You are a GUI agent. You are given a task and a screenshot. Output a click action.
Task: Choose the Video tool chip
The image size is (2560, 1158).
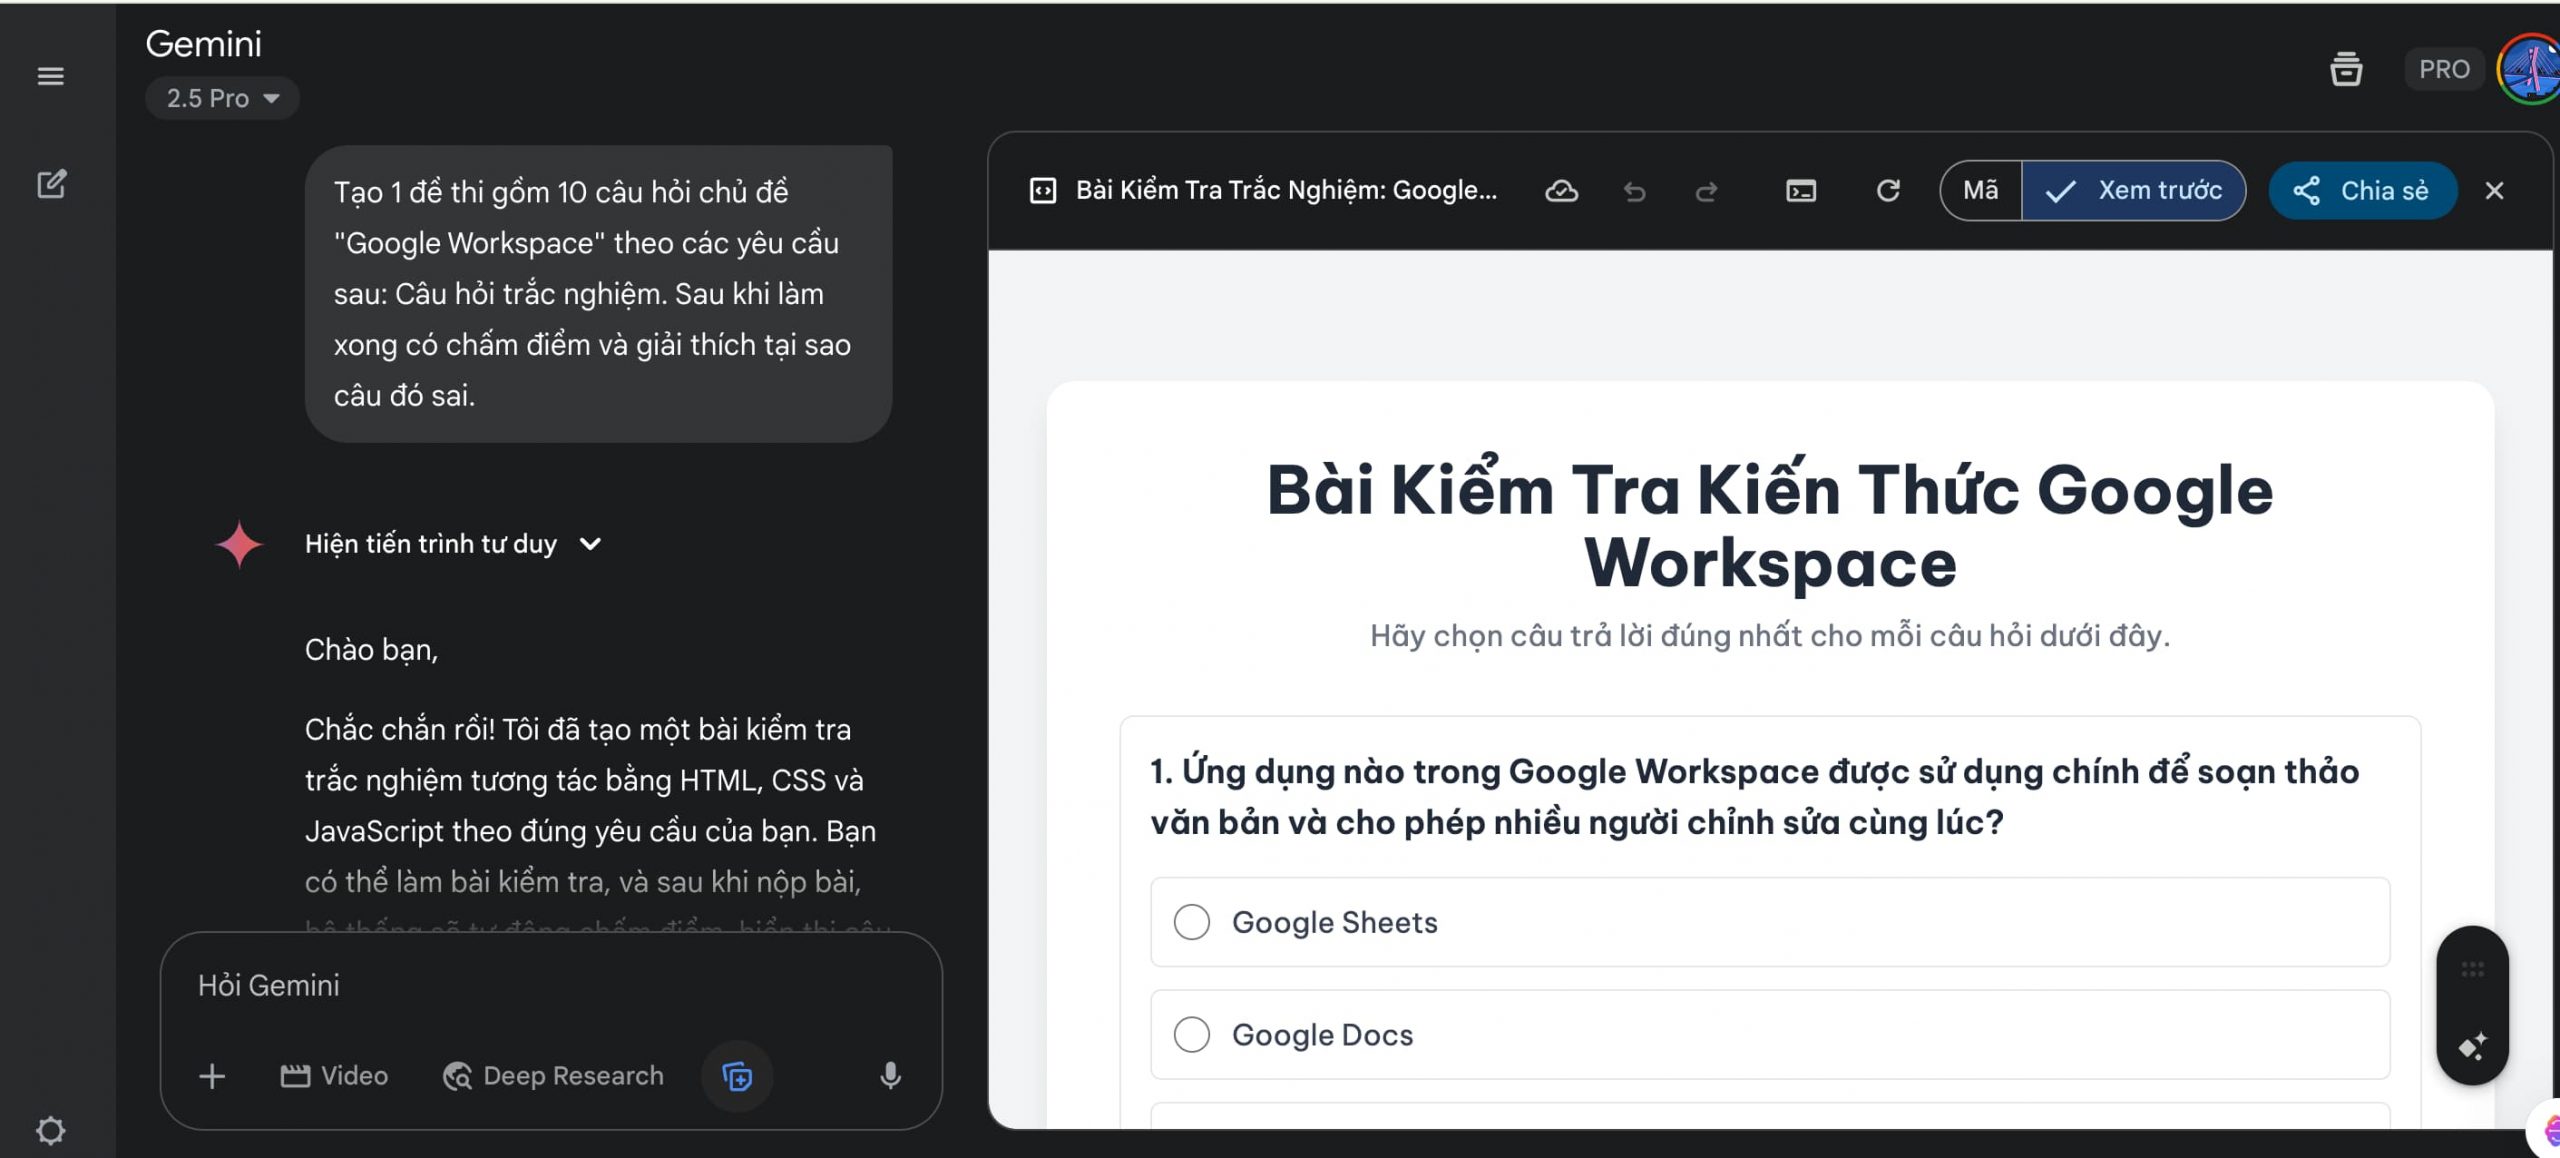pyautogui.click(x=334, y=1076)
